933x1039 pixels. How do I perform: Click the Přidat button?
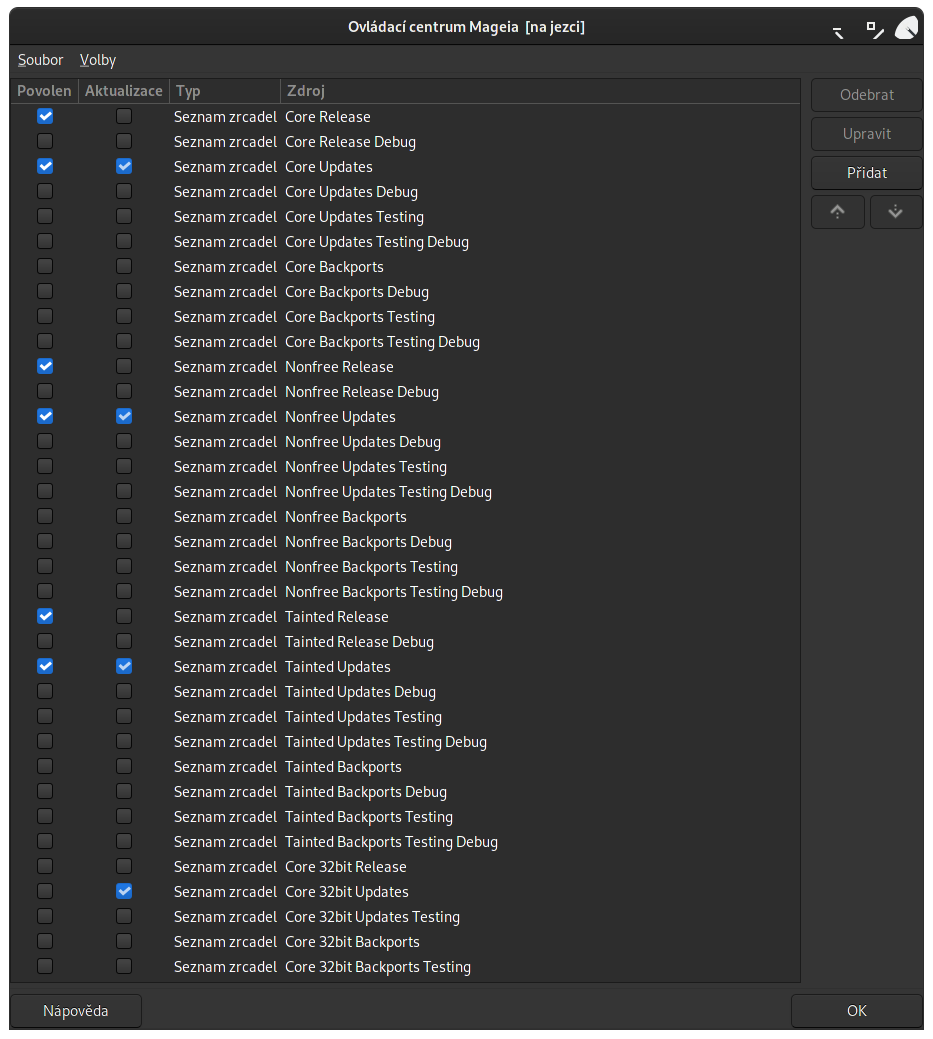[x=867, y=173]
